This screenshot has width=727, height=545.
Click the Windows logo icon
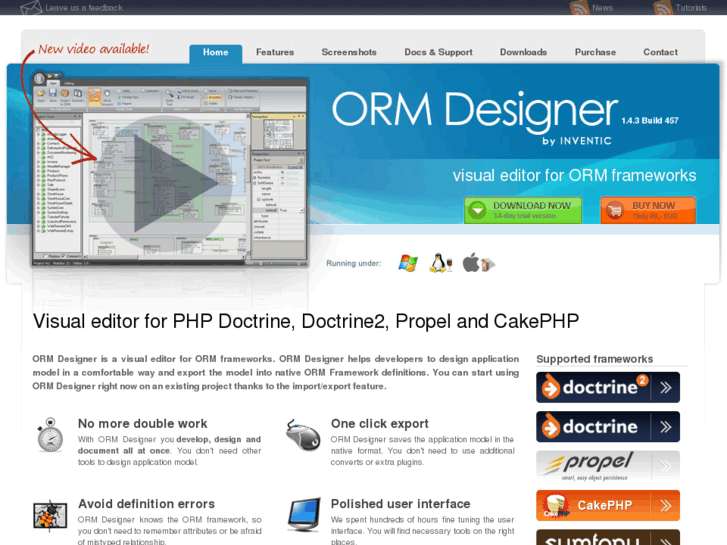[x=408, y=263]
